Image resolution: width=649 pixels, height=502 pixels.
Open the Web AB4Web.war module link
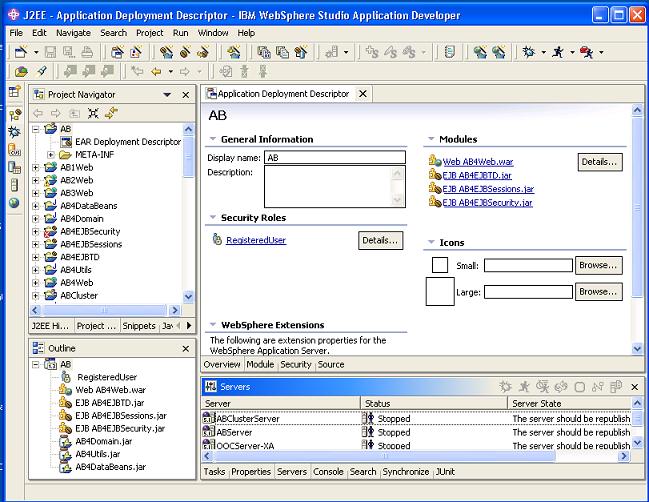point(478,162)
